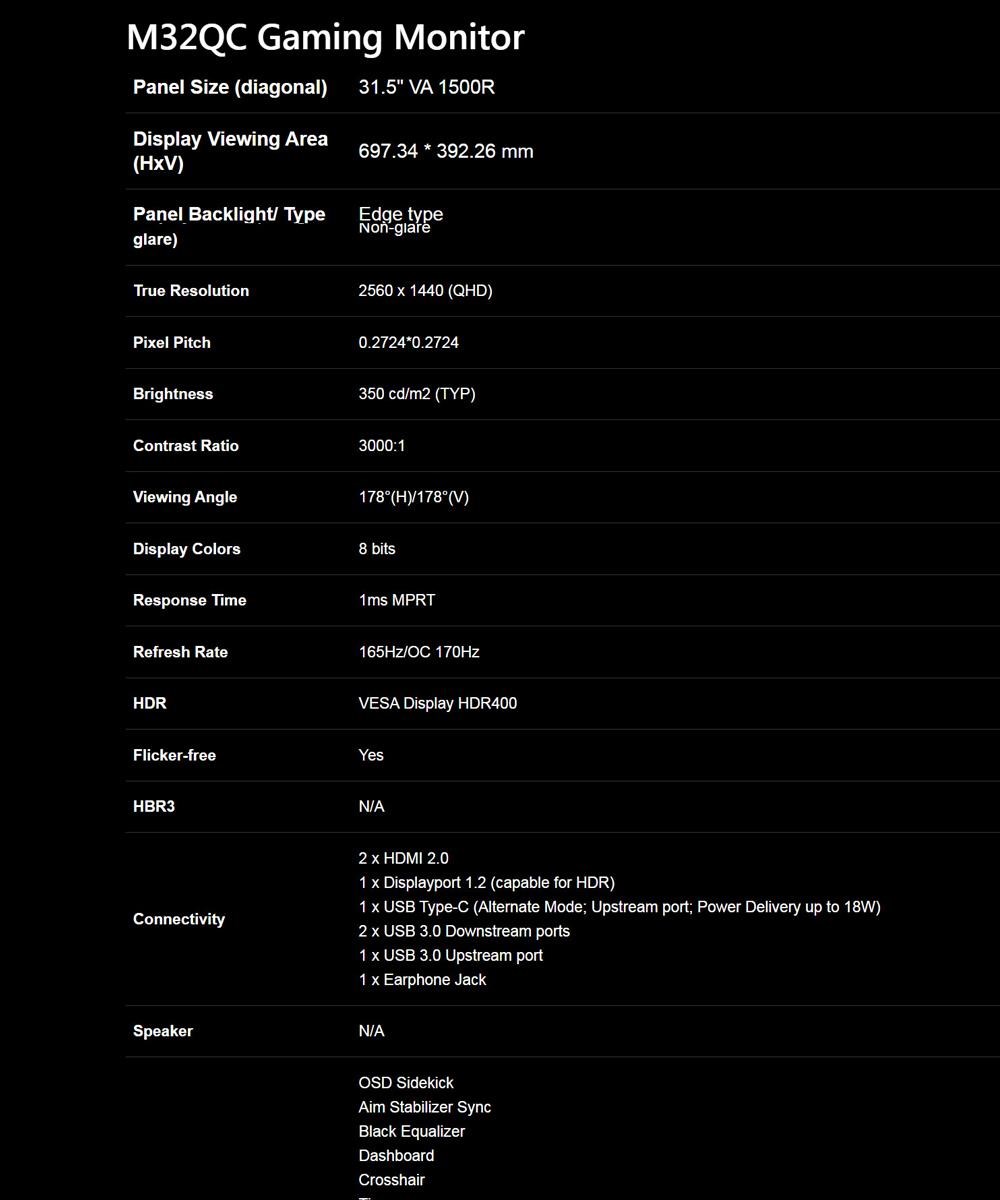Click the VESA Display HDR400 text
This screenshot has width=1000, height=1200.
coord(438,704)
